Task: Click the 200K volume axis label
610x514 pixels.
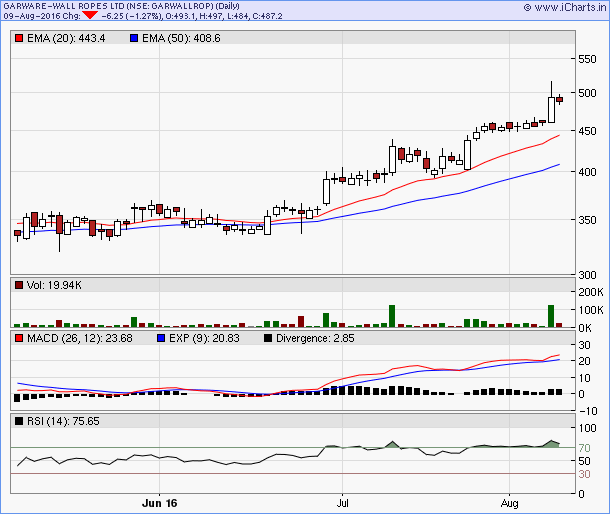Action: pyautogui.click(x=591, y=292)
